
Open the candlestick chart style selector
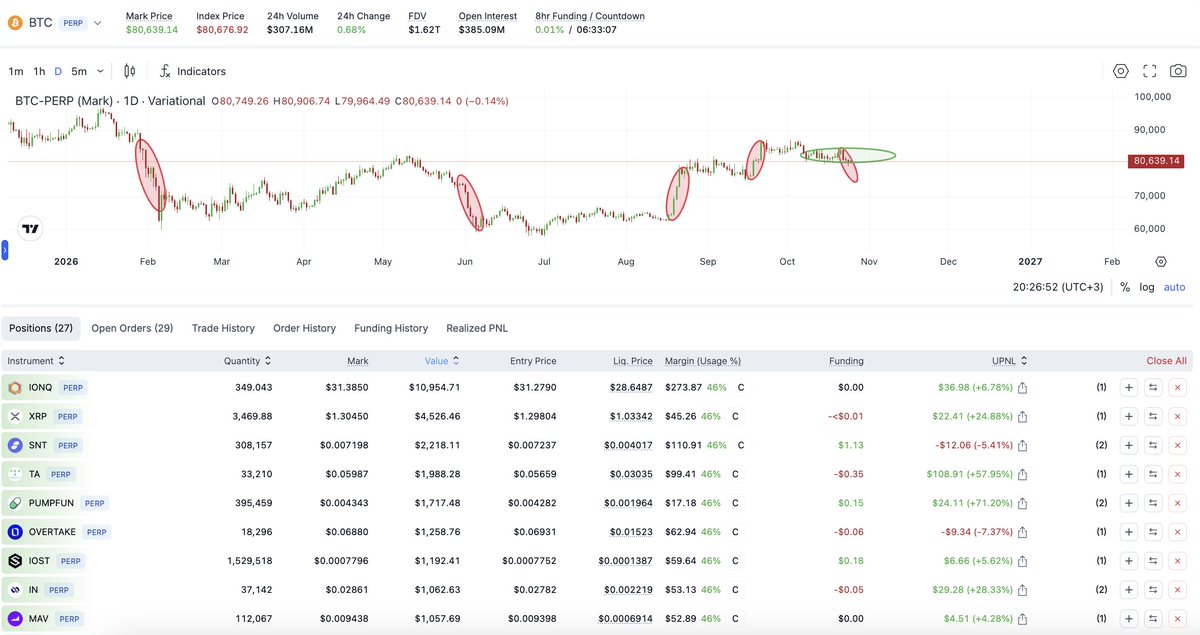129,71
